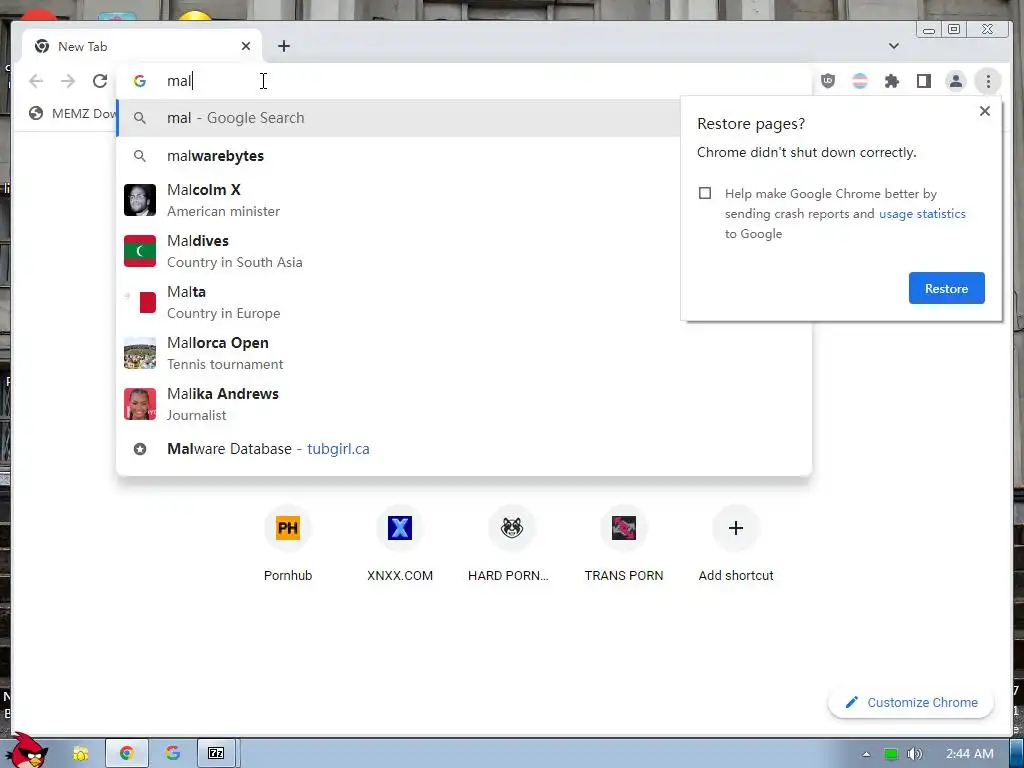Open the Google G taskbar icon

tap(172, 754)
